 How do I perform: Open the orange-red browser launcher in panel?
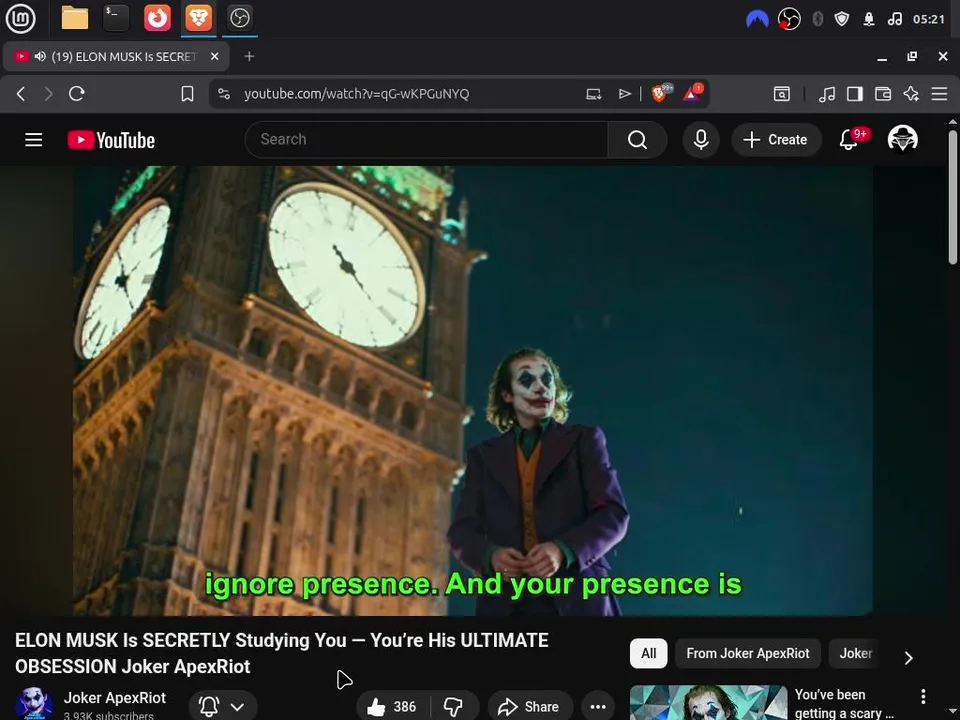(157, 18)
